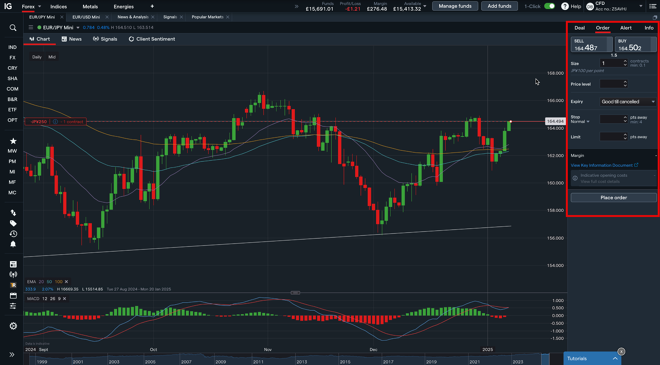
Task: Open the star favourites watchlist icon
Action: pos(13,141)
